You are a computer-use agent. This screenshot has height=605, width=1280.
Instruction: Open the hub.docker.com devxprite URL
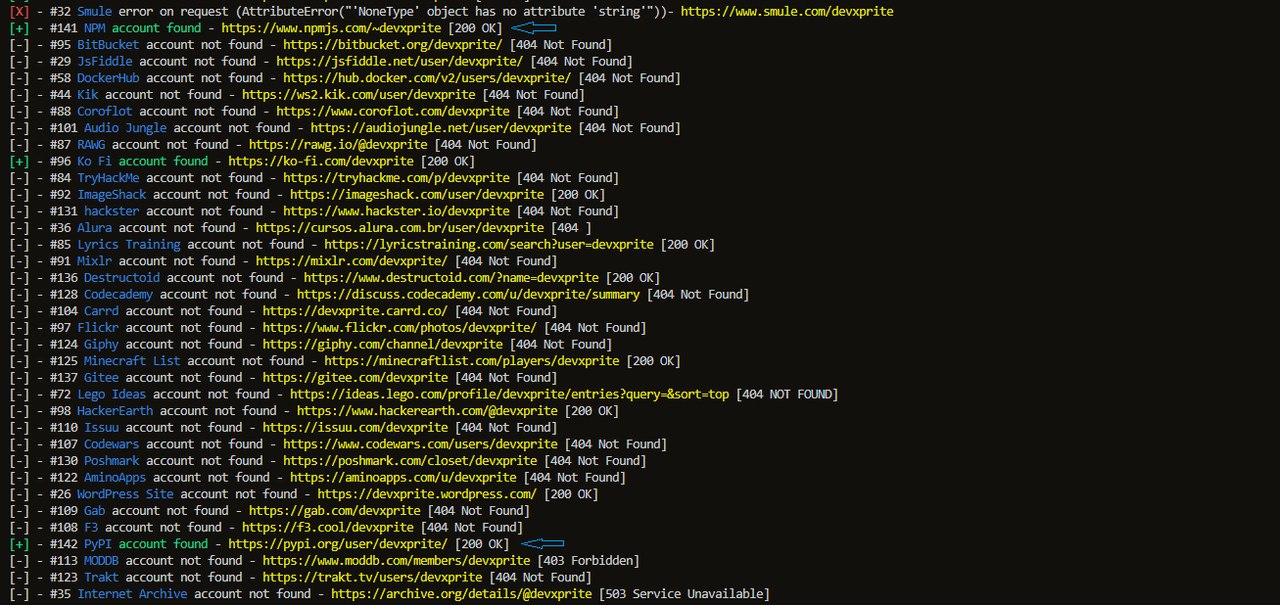point(427,78)
